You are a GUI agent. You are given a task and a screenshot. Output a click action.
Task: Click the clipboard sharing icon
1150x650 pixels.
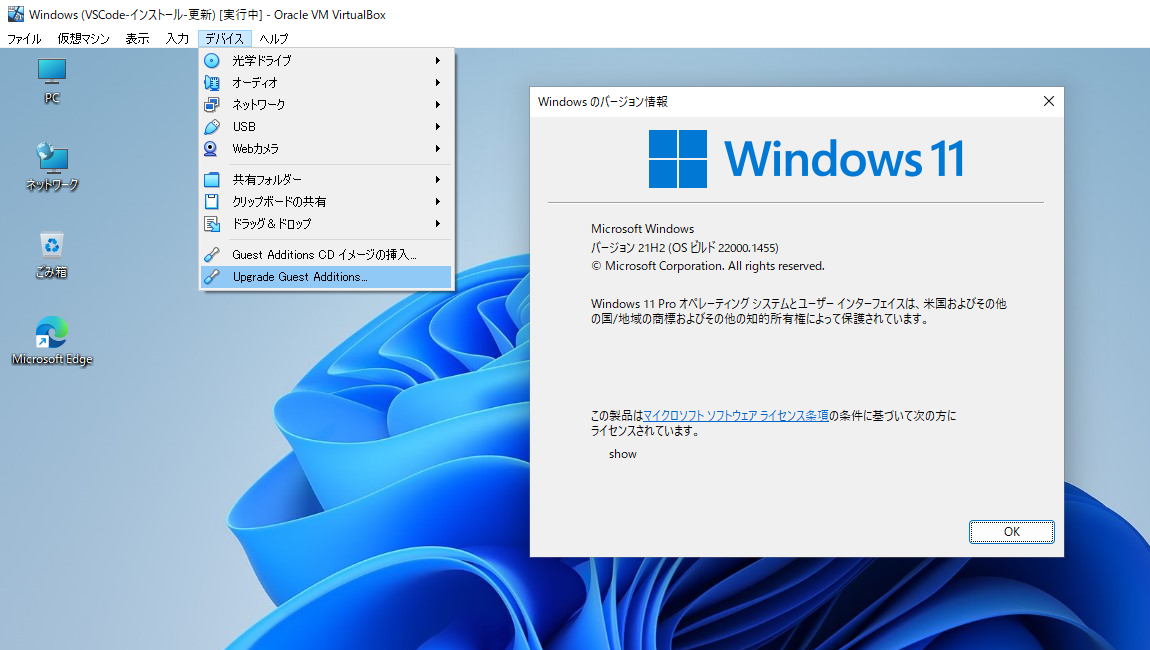point(211,202)
